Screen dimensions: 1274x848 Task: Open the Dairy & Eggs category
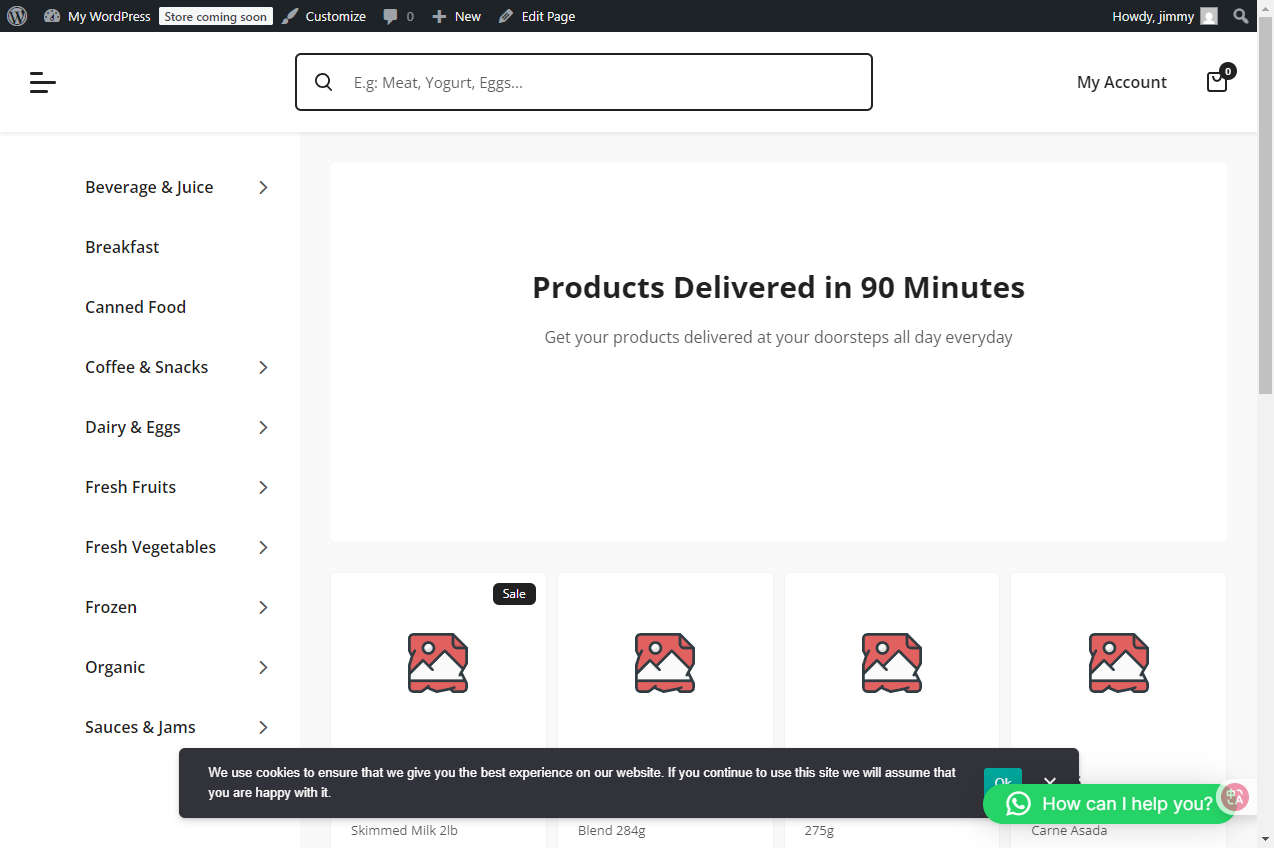pos(133,427)
